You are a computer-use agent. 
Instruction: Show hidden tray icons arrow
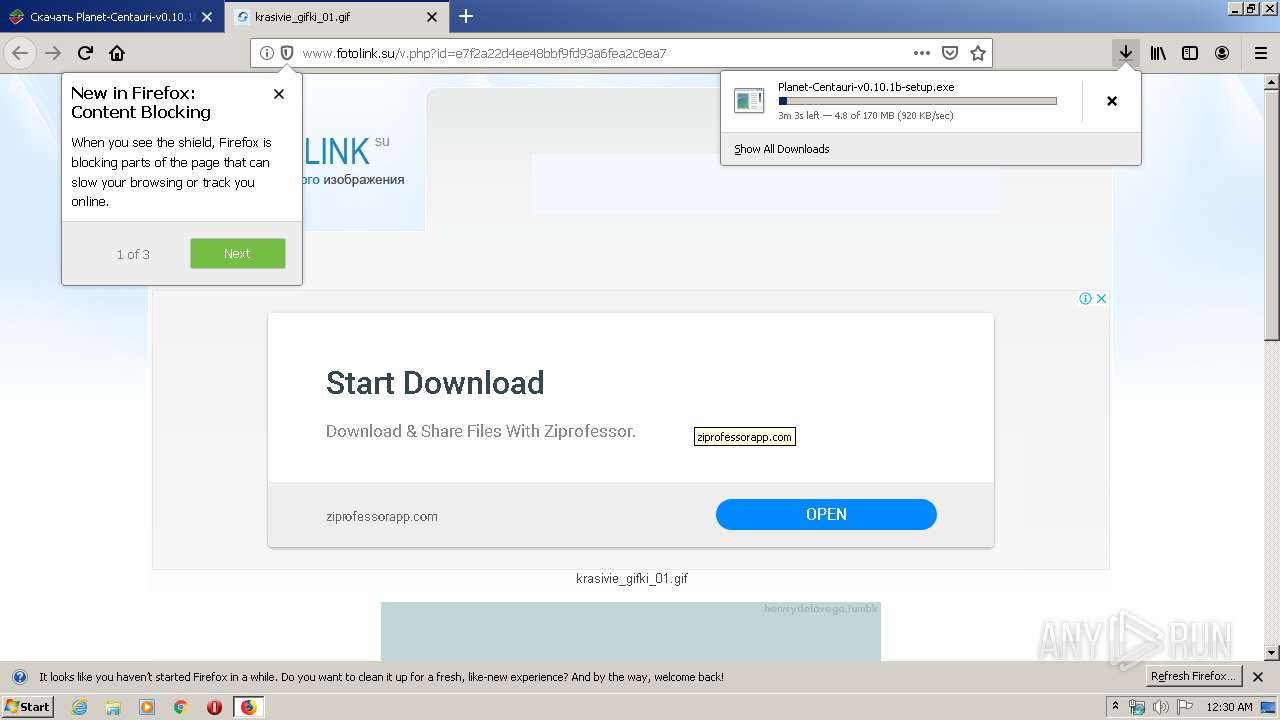tap(1115, 707)
